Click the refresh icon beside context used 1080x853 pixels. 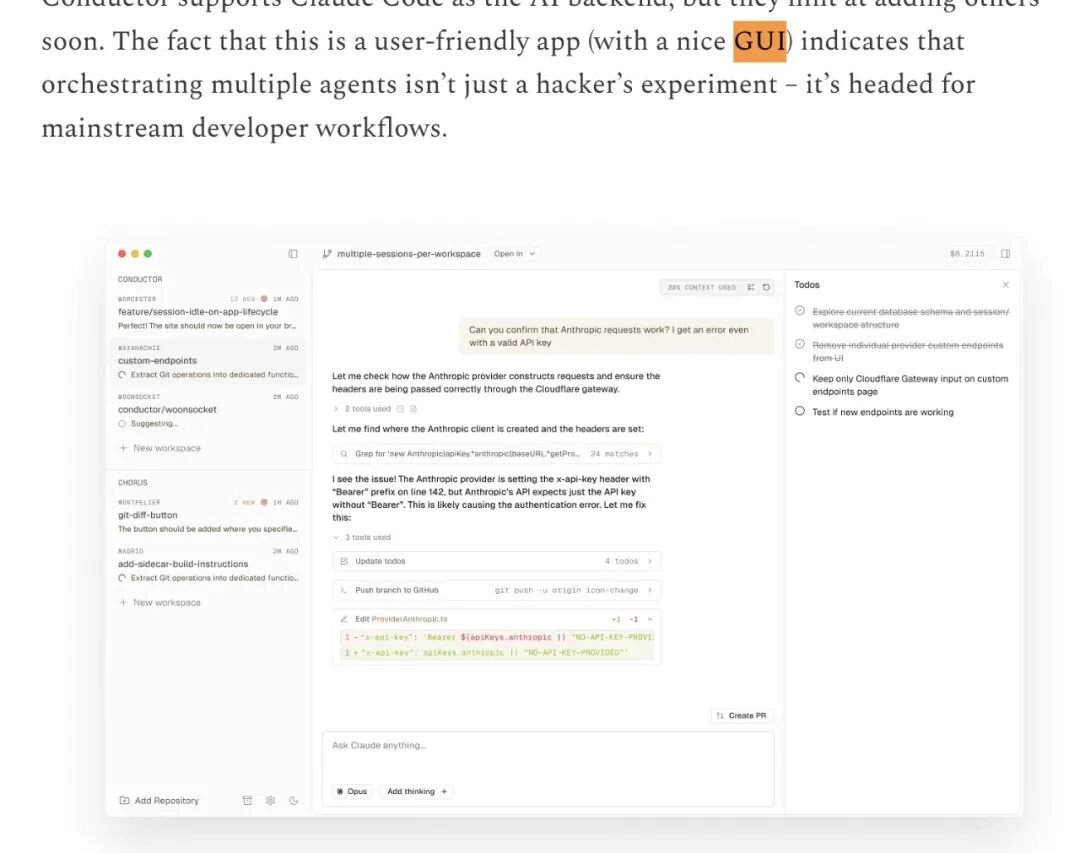click(766, 287)
